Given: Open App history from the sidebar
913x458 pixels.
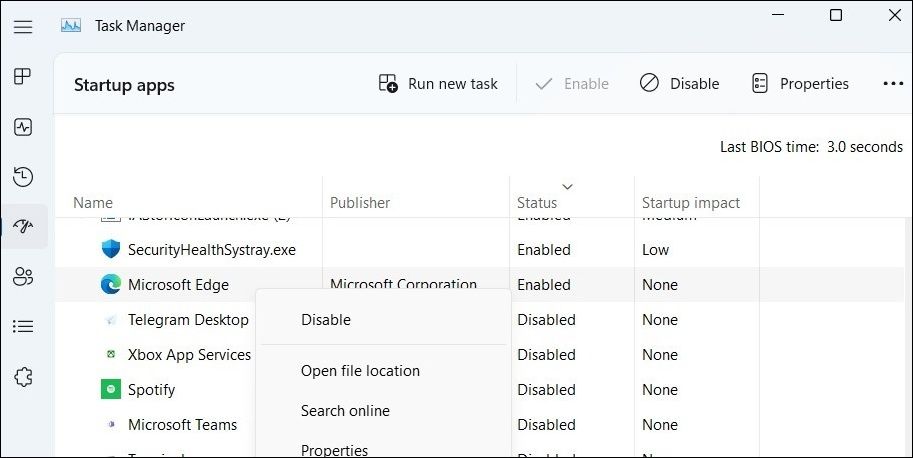Looking at the screenshot, I should tap(23, 177).
